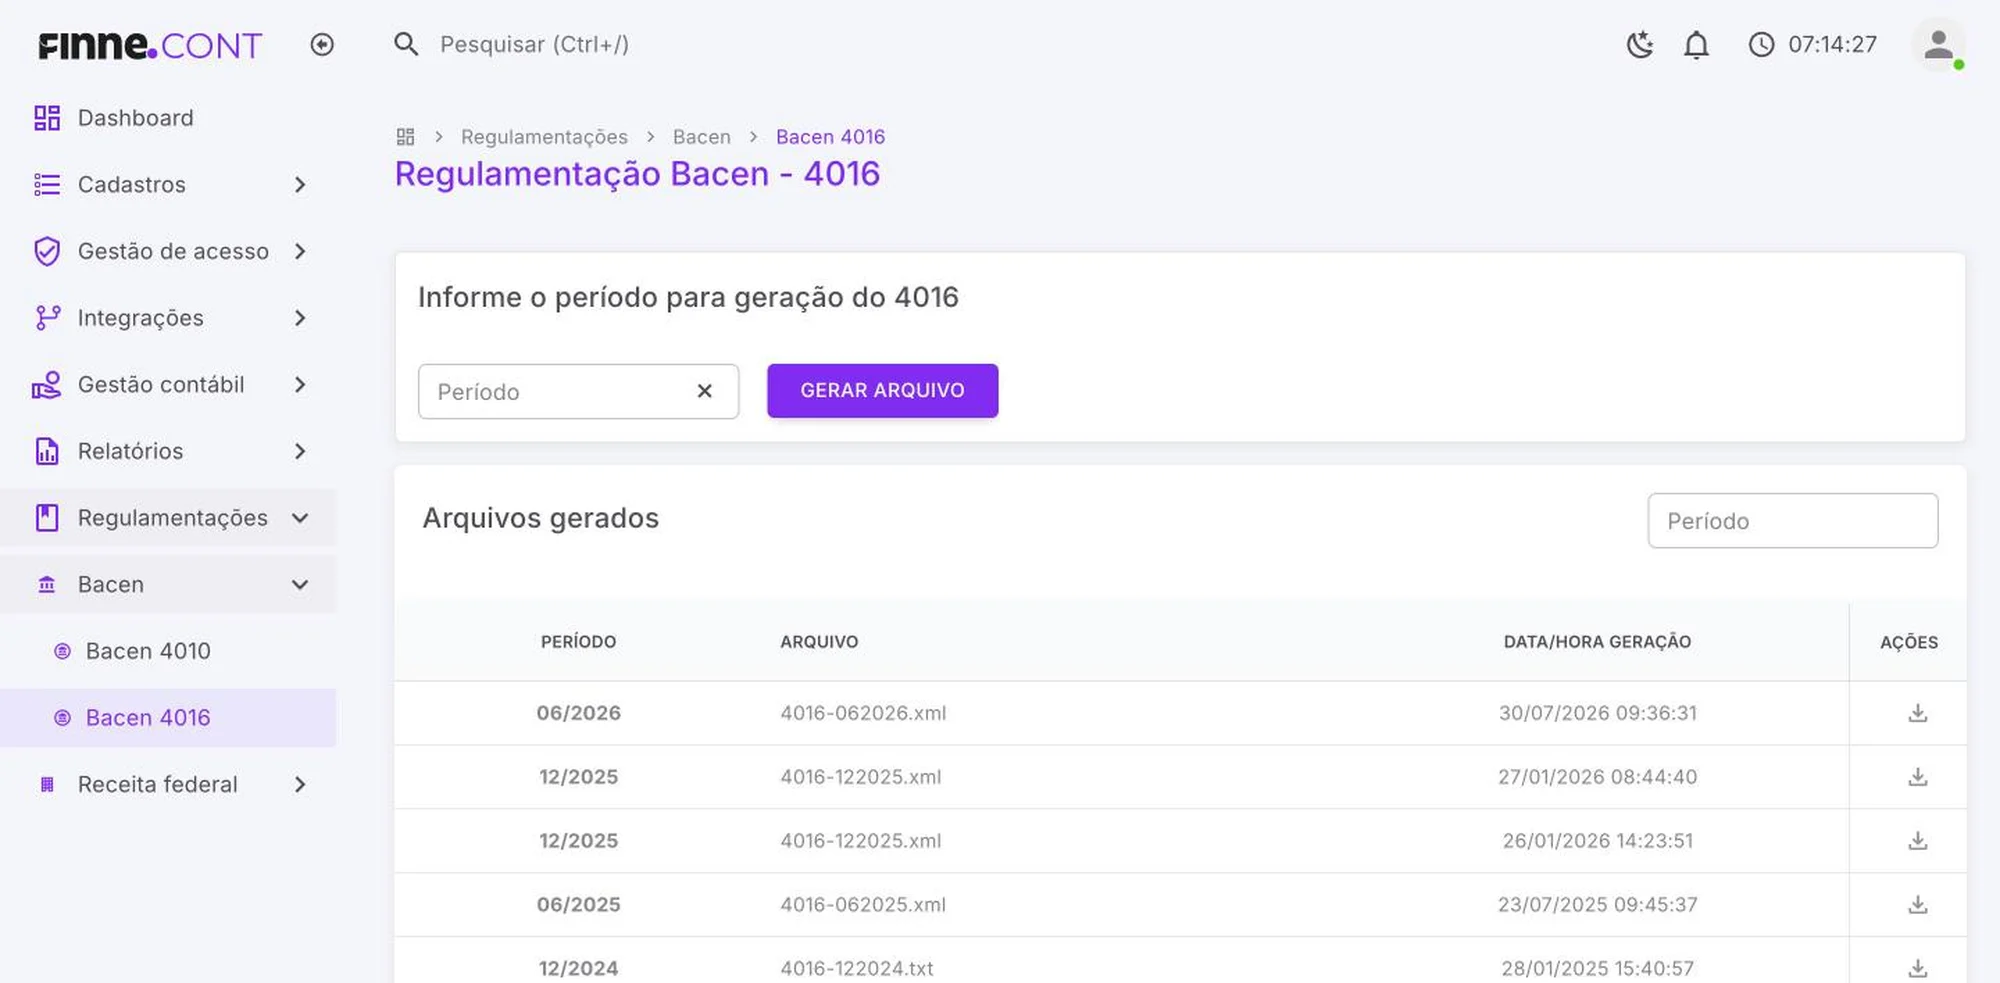
Task: Click the Relatórios chart-file icon
Action: (47, 451)
